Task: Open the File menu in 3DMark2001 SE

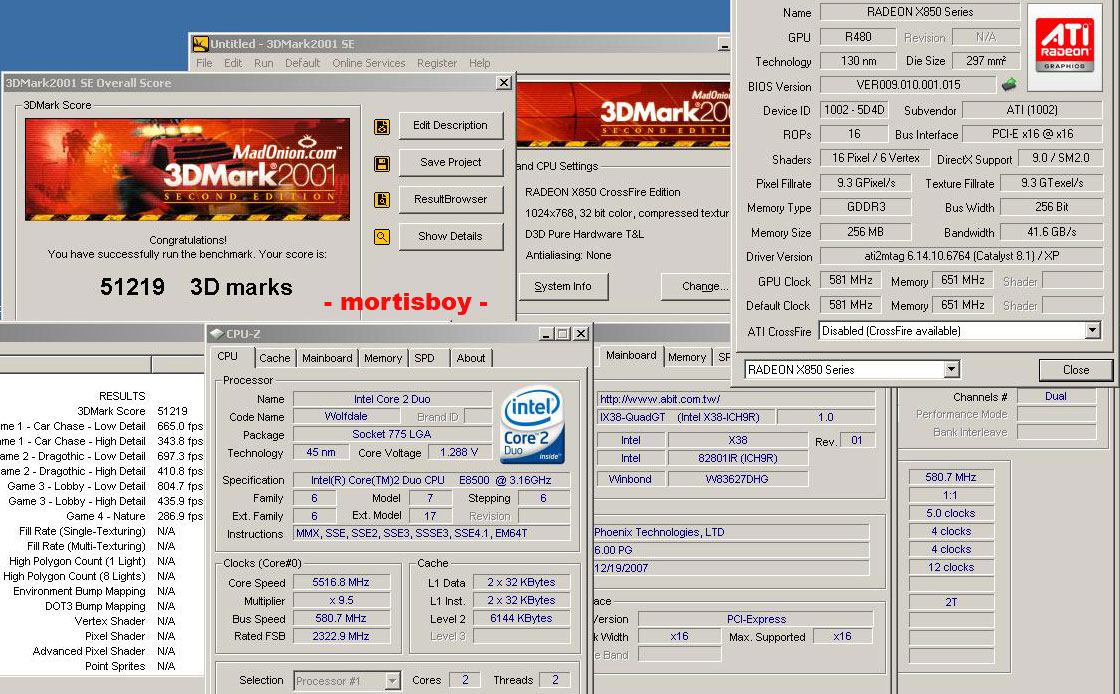Action: (x=204, y=63)
